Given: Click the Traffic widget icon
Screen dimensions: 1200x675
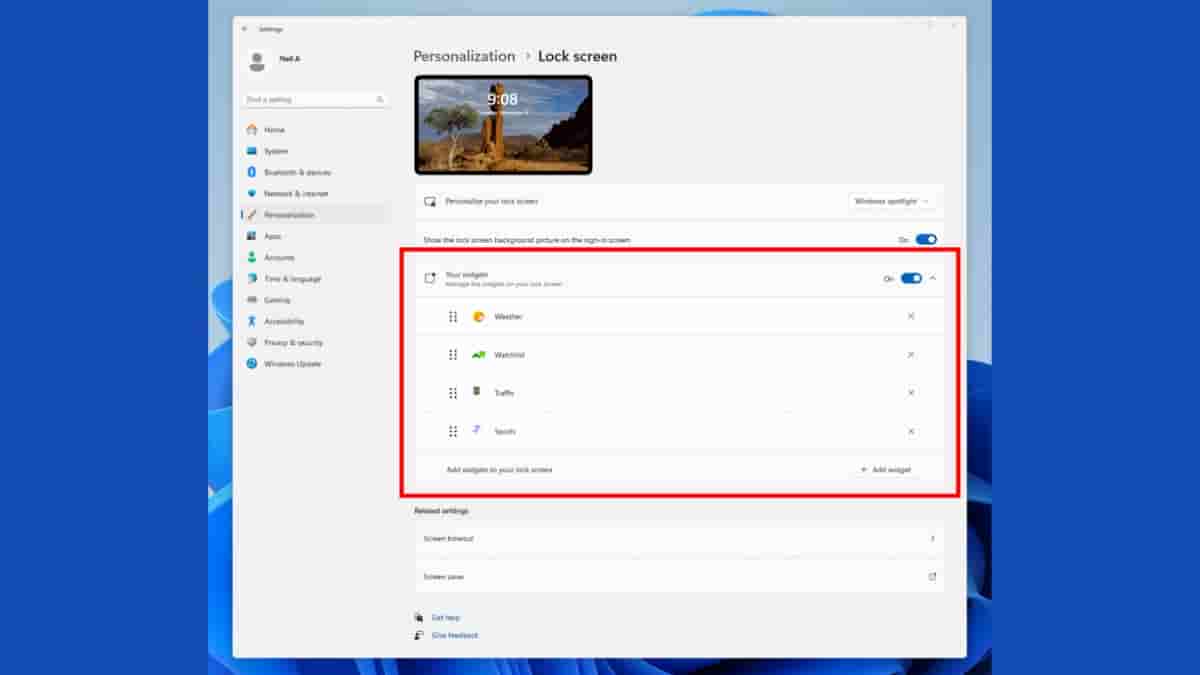Looking at the screenshot, I should click(x=477, y=392).
